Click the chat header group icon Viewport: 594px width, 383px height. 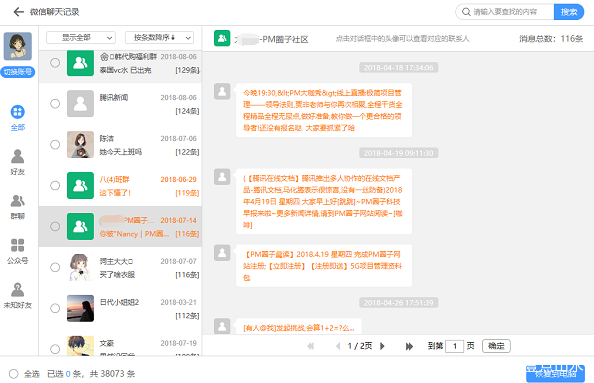coord(222,38)
